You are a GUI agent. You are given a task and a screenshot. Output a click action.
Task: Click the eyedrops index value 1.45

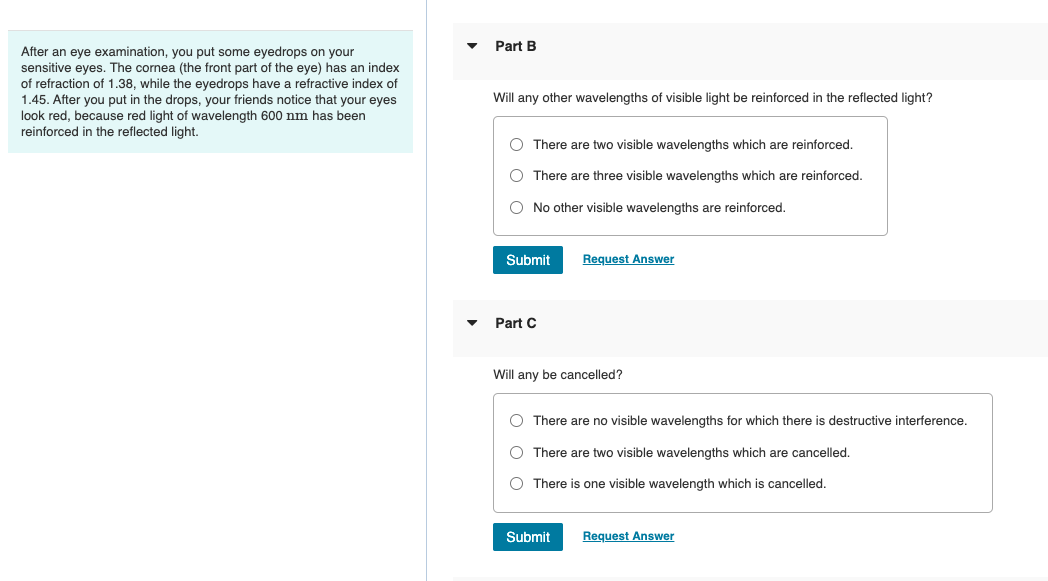pyautogui.click(x=33, y=100)
